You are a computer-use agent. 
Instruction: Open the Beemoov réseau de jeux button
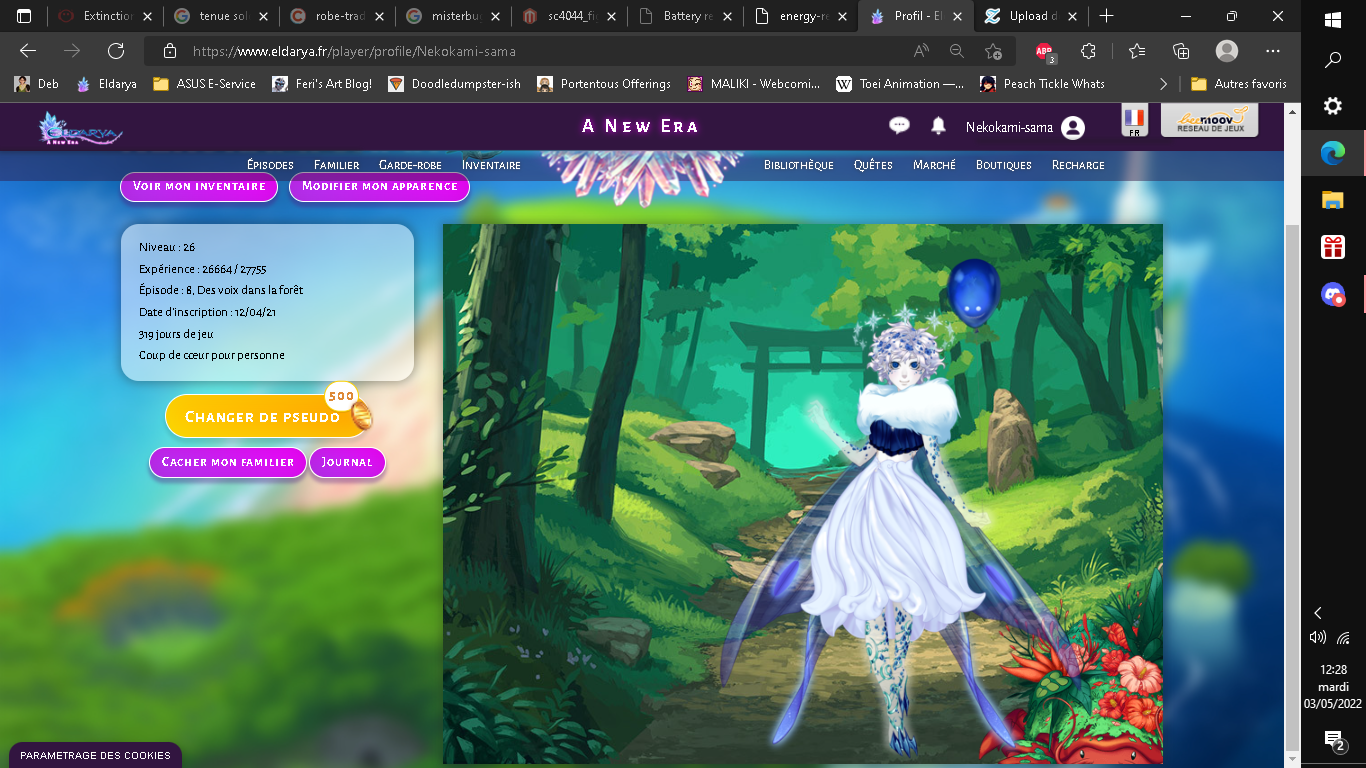[1209, 121]
